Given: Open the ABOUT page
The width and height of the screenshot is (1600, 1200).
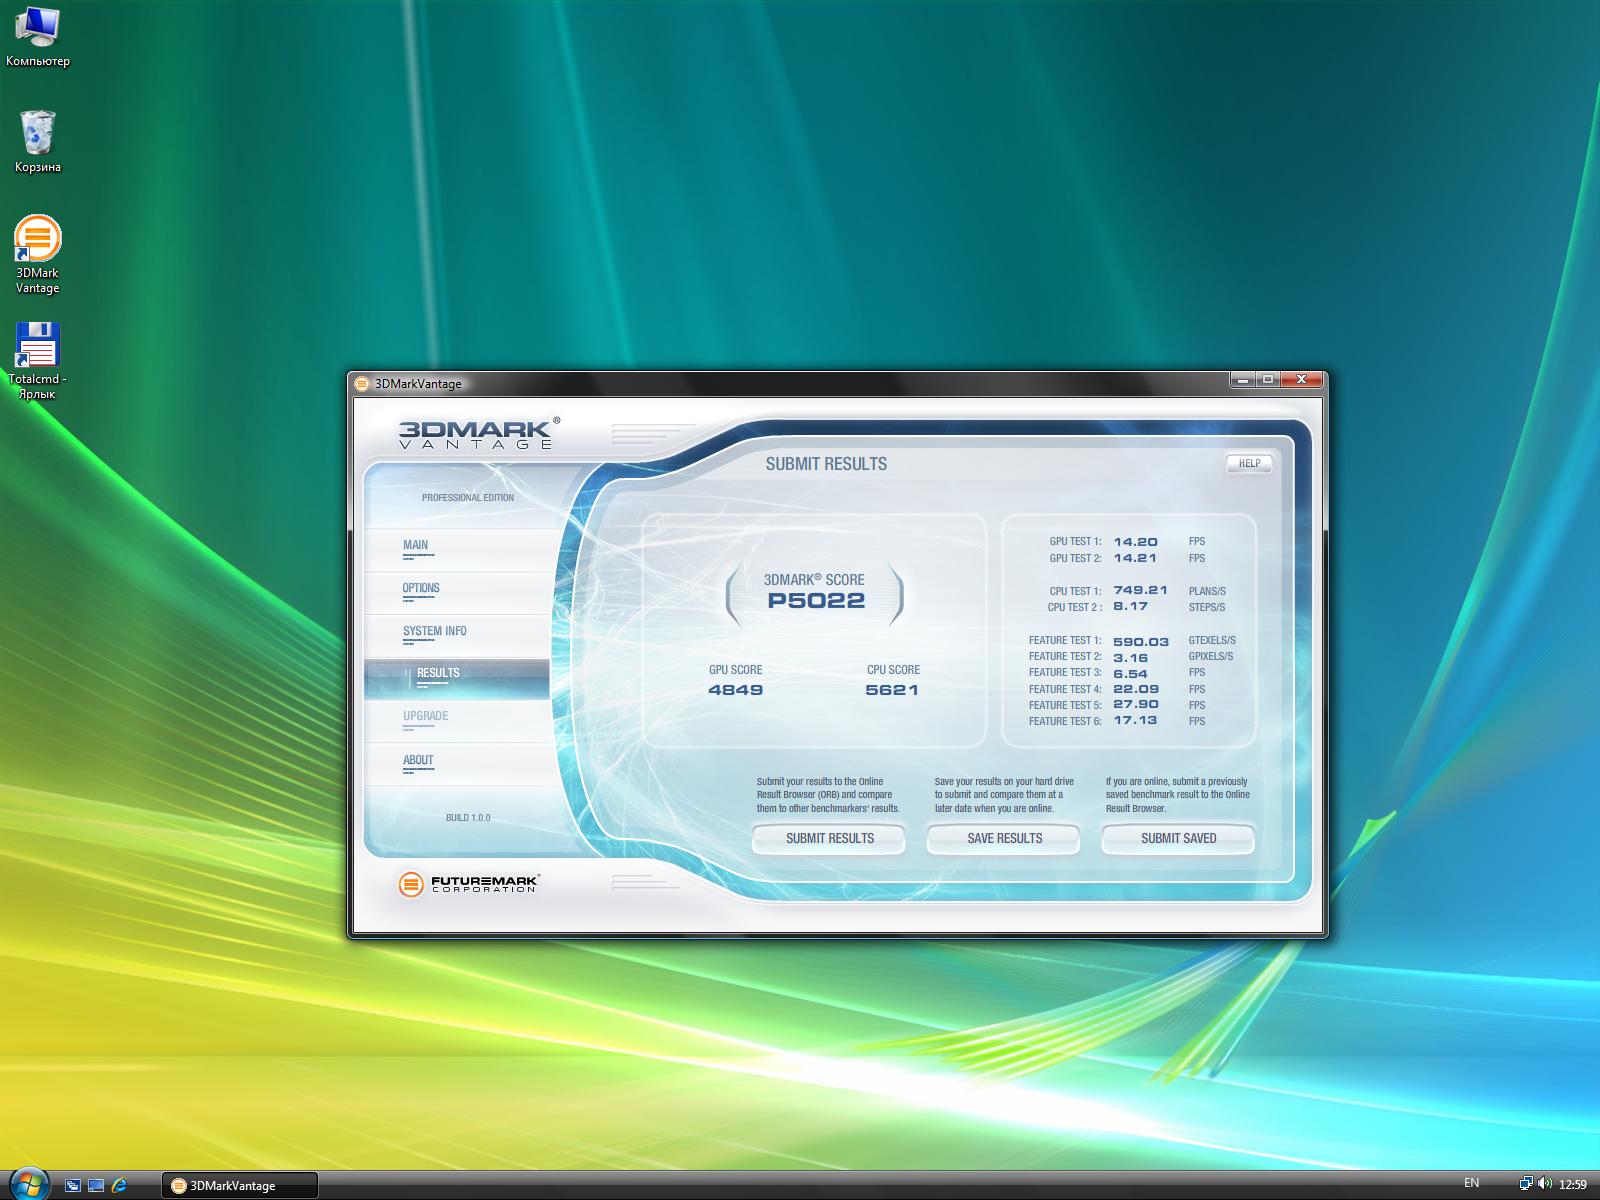Looking at the screenshot, I should (x=418, y=761).
